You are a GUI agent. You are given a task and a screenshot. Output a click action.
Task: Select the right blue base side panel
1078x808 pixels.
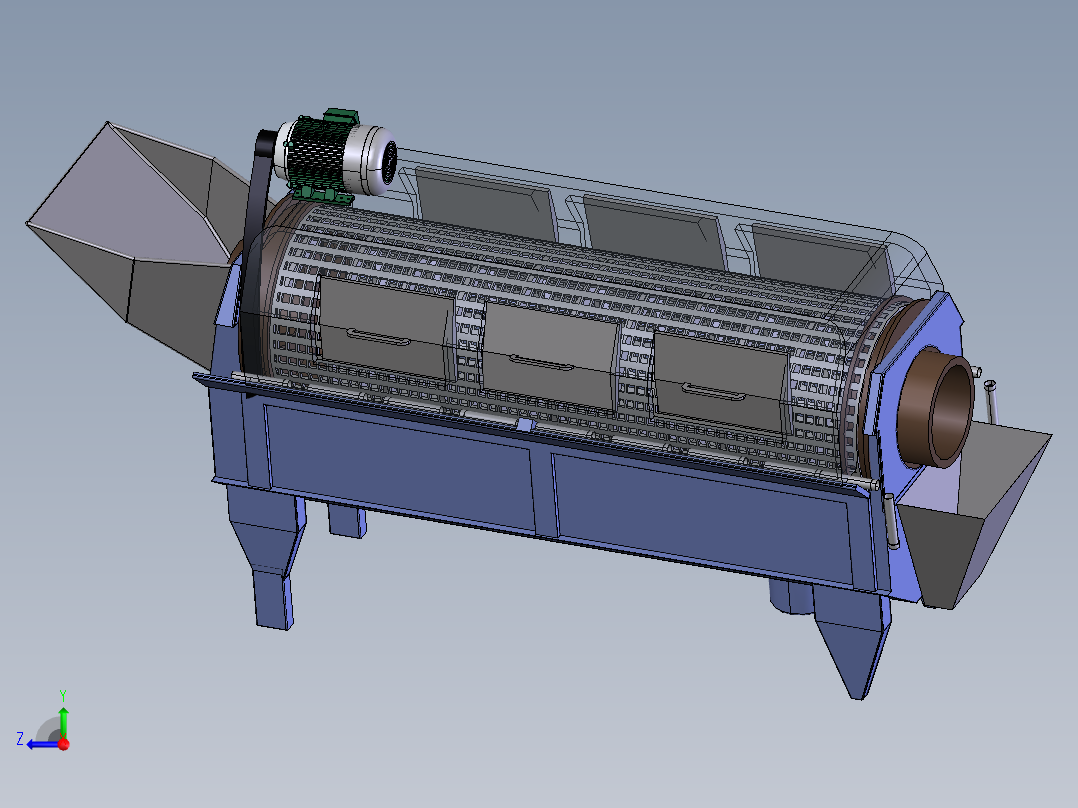(x=703, y=517)
